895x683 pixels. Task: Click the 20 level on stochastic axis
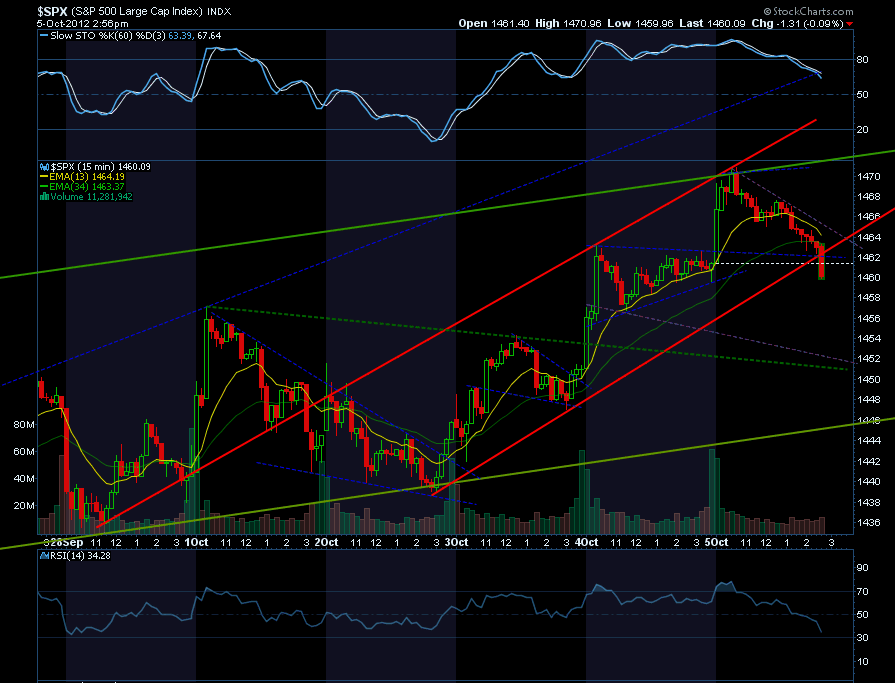(x=862, y=130)
